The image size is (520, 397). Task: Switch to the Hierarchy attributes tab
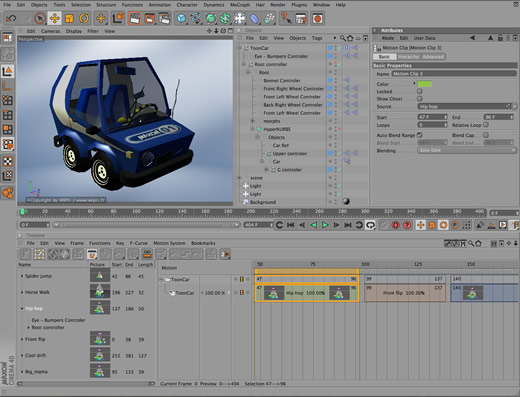pos(408,57)
